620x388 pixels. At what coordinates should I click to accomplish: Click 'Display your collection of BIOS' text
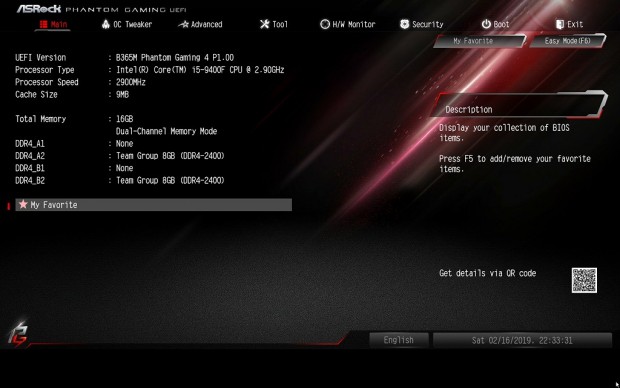tap(505, 133)
